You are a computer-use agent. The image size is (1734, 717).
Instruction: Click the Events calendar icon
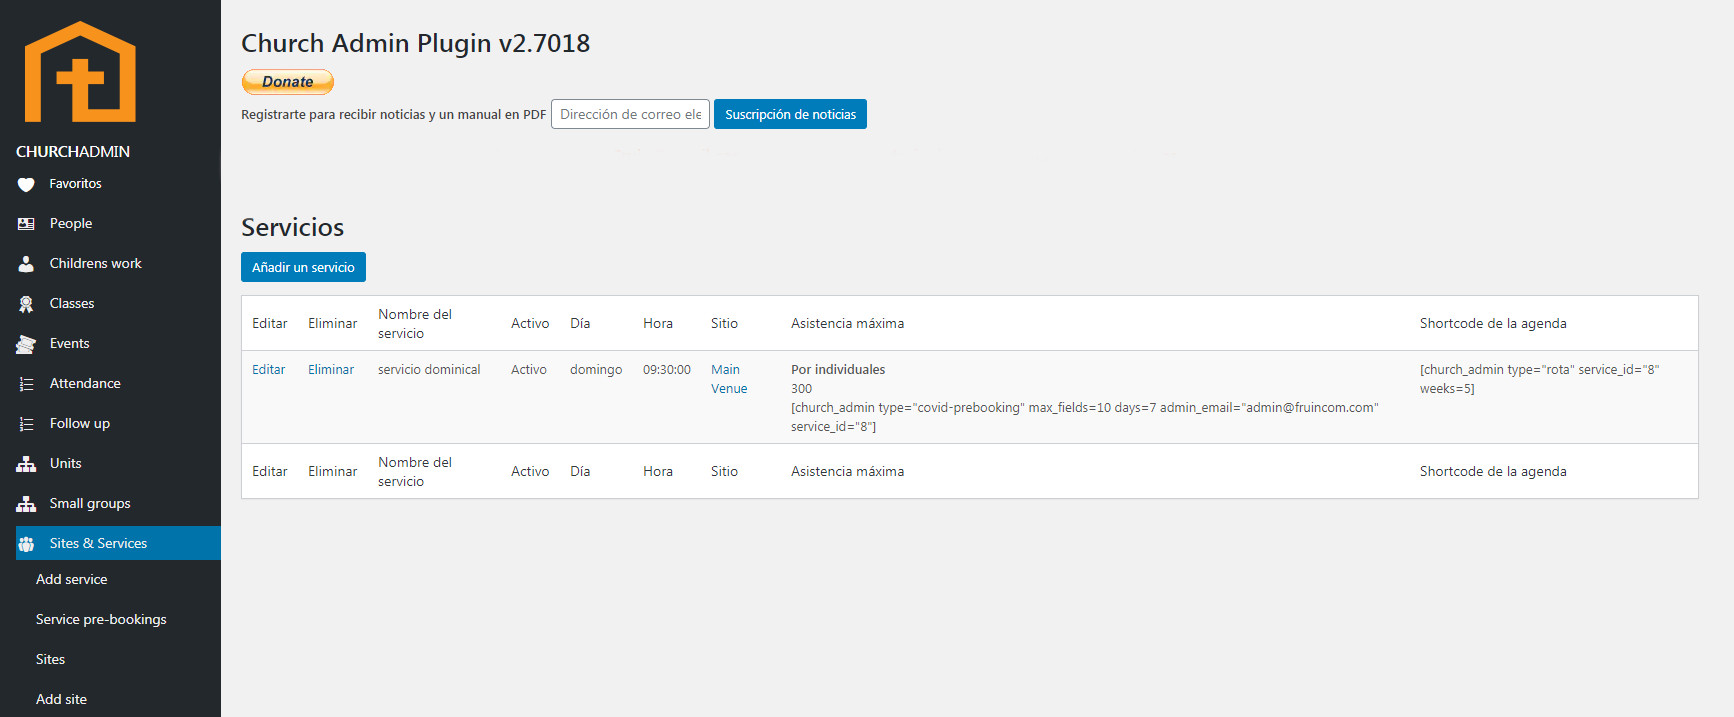tap(26, 344)
